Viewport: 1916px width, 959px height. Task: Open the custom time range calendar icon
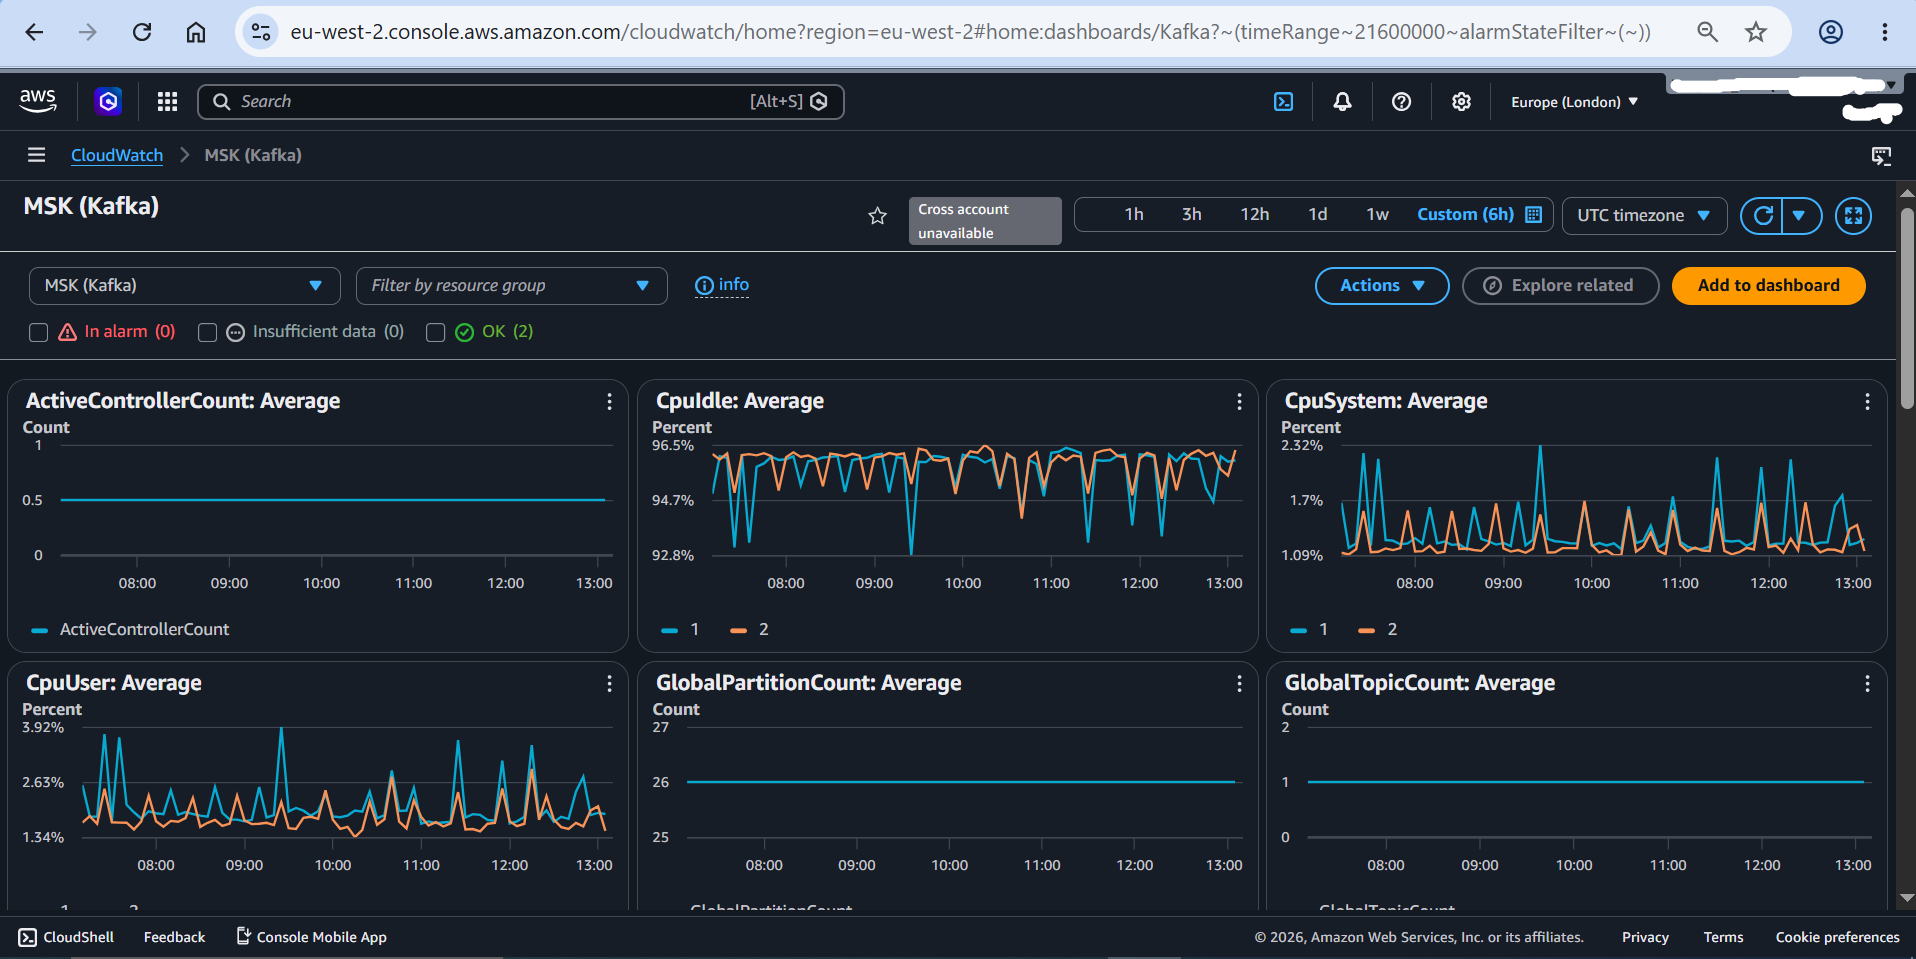[x=1534, y=214]
